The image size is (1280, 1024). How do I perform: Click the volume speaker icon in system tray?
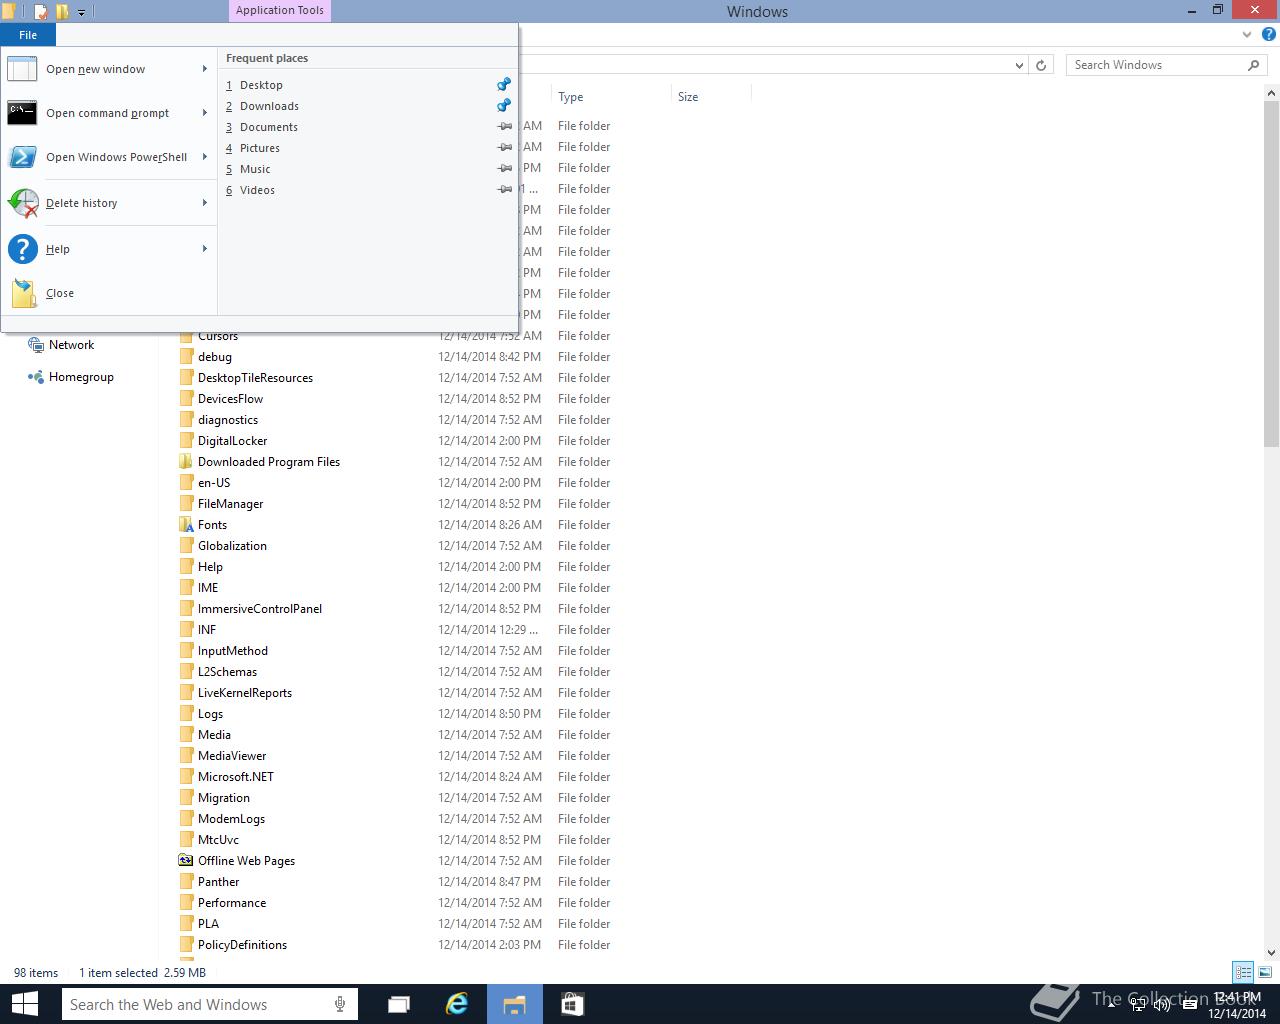pos(1162,1005)
